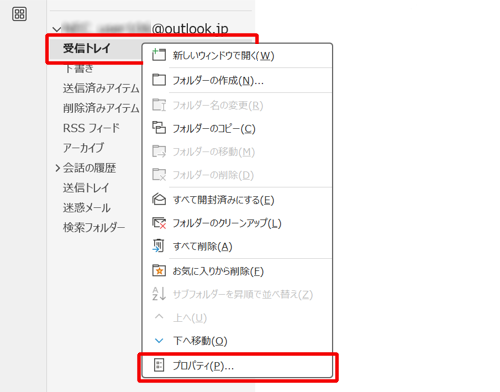Choose フォルダーのクリーンアップ(L) menu entry

pyautogui.click(x=237, y=223)
